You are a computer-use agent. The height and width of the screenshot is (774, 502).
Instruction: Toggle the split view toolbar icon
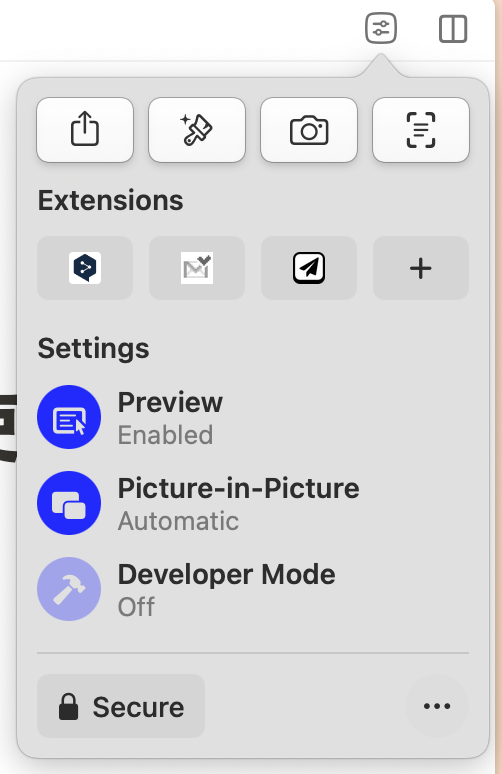[453, 29]
